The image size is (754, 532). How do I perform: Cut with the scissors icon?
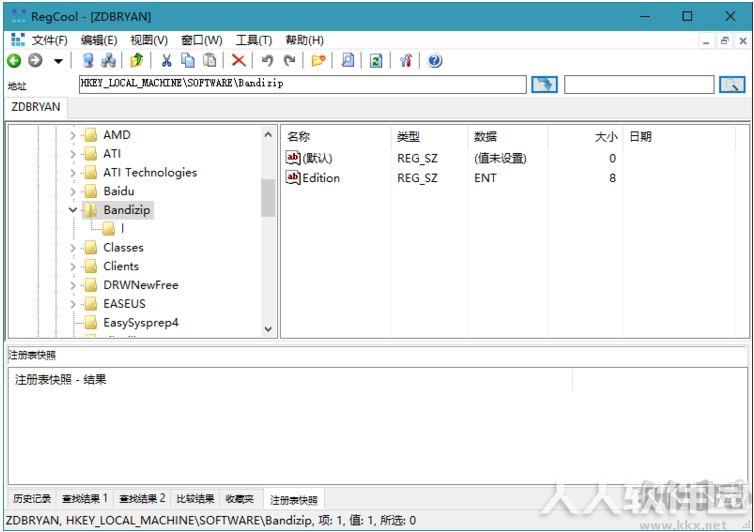[166, 61]
